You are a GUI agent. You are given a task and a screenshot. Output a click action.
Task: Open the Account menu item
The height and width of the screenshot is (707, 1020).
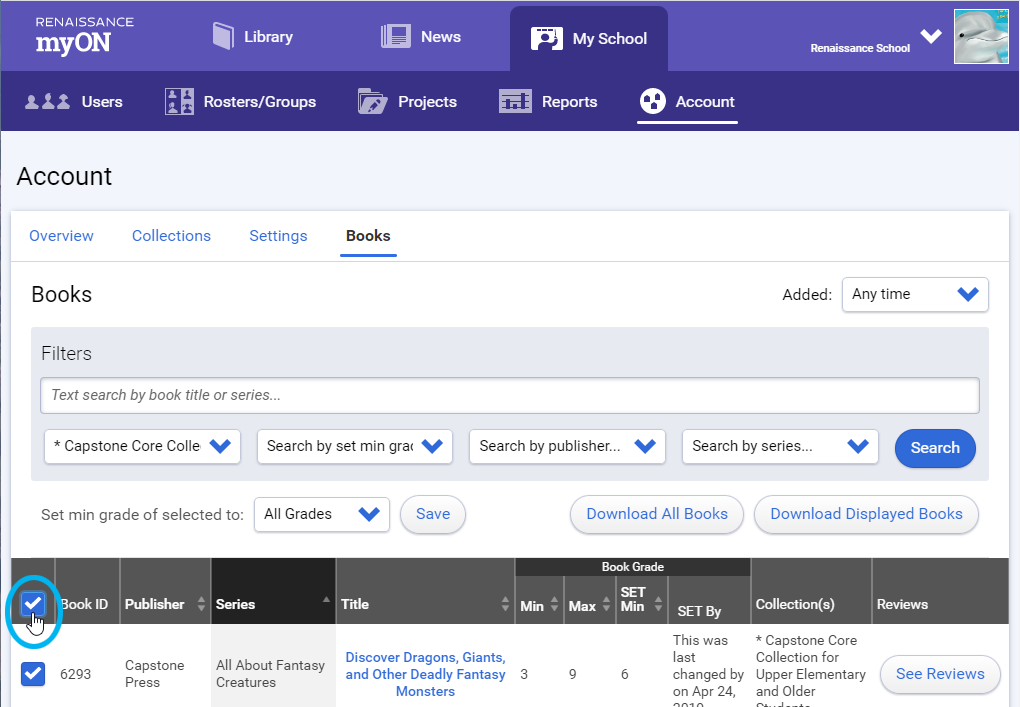(687, 102)
